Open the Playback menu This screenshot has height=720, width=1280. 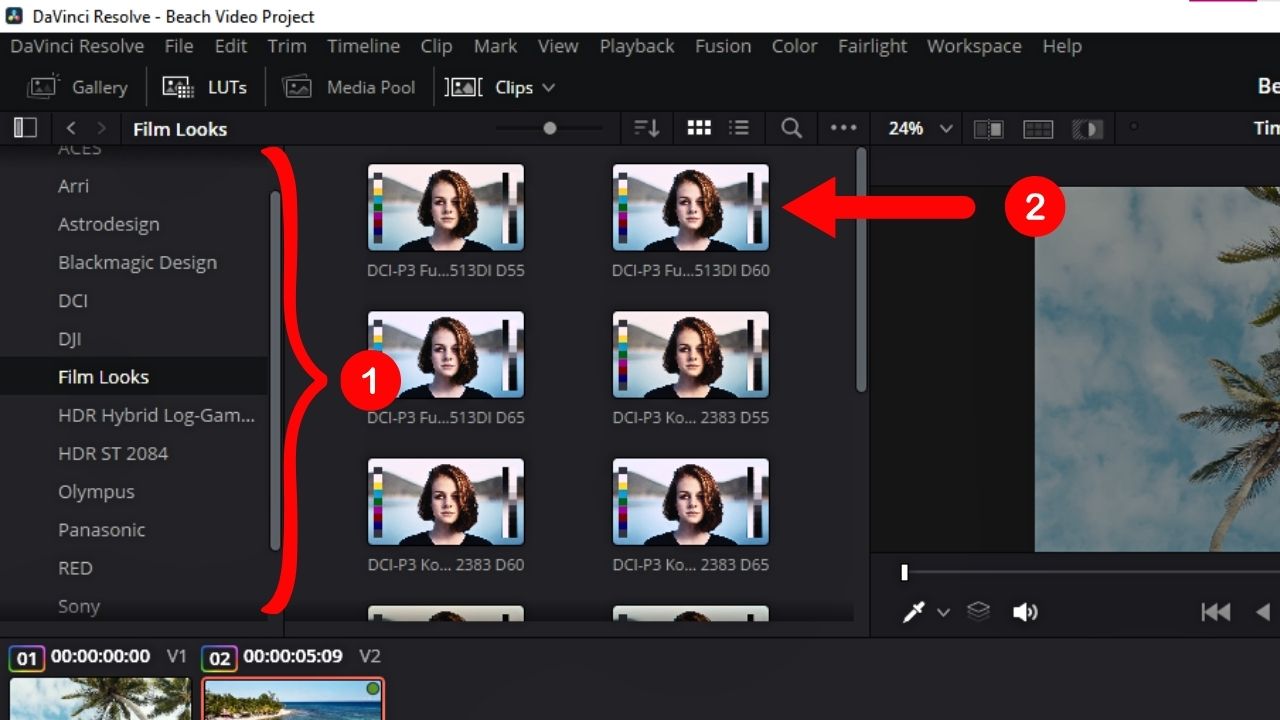[x=638, y=46]
